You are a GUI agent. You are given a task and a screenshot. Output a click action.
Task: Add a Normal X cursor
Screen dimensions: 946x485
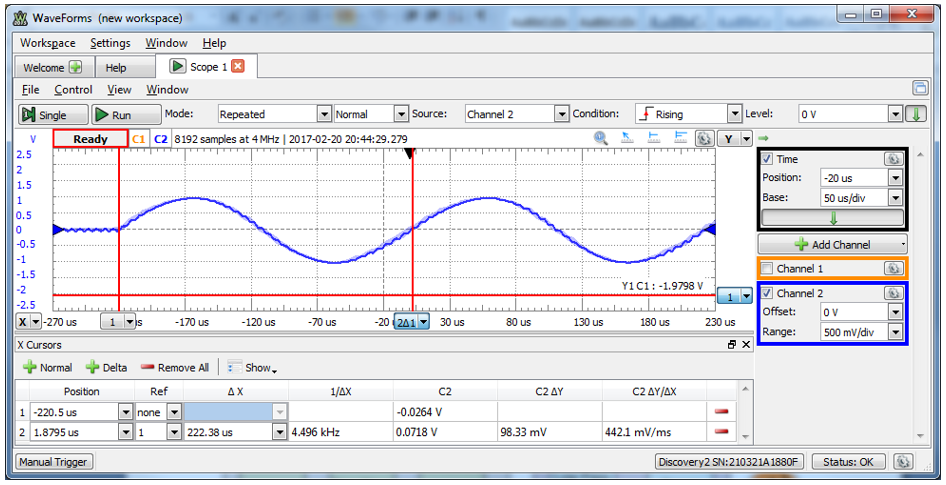[x=48, y=367]
